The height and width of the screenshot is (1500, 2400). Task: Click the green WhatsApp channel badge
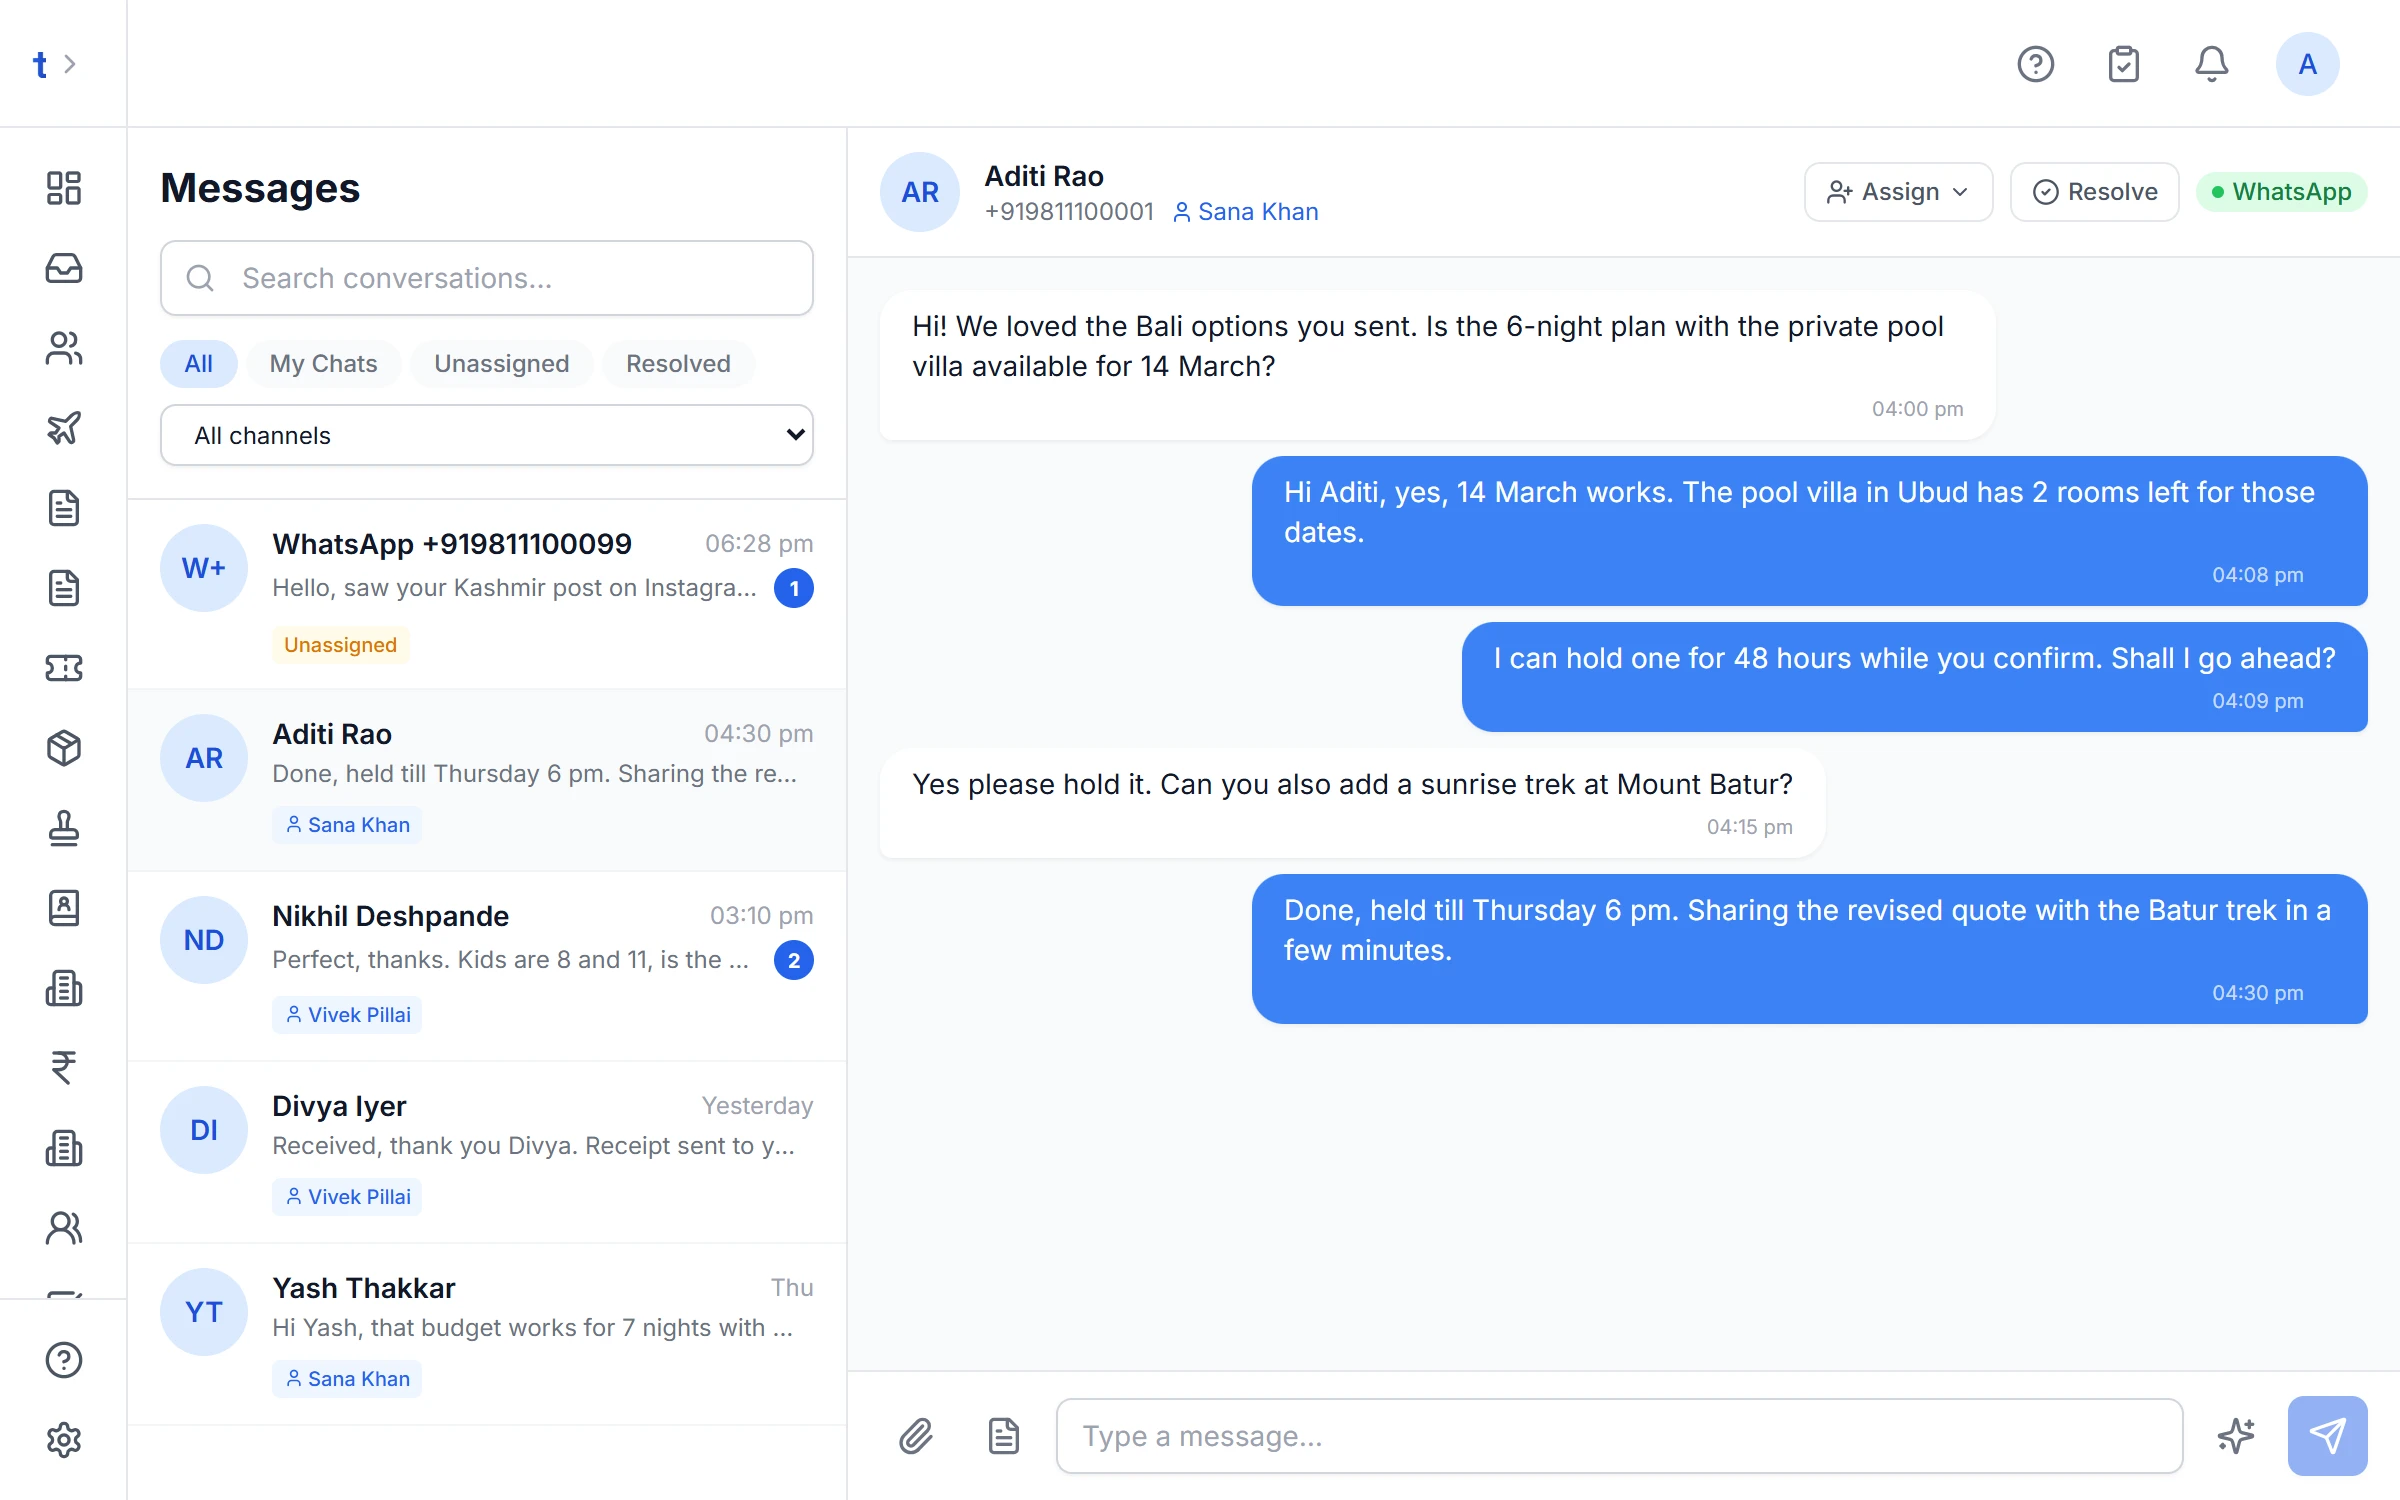pyautogui.click(x=2281, y=192)
